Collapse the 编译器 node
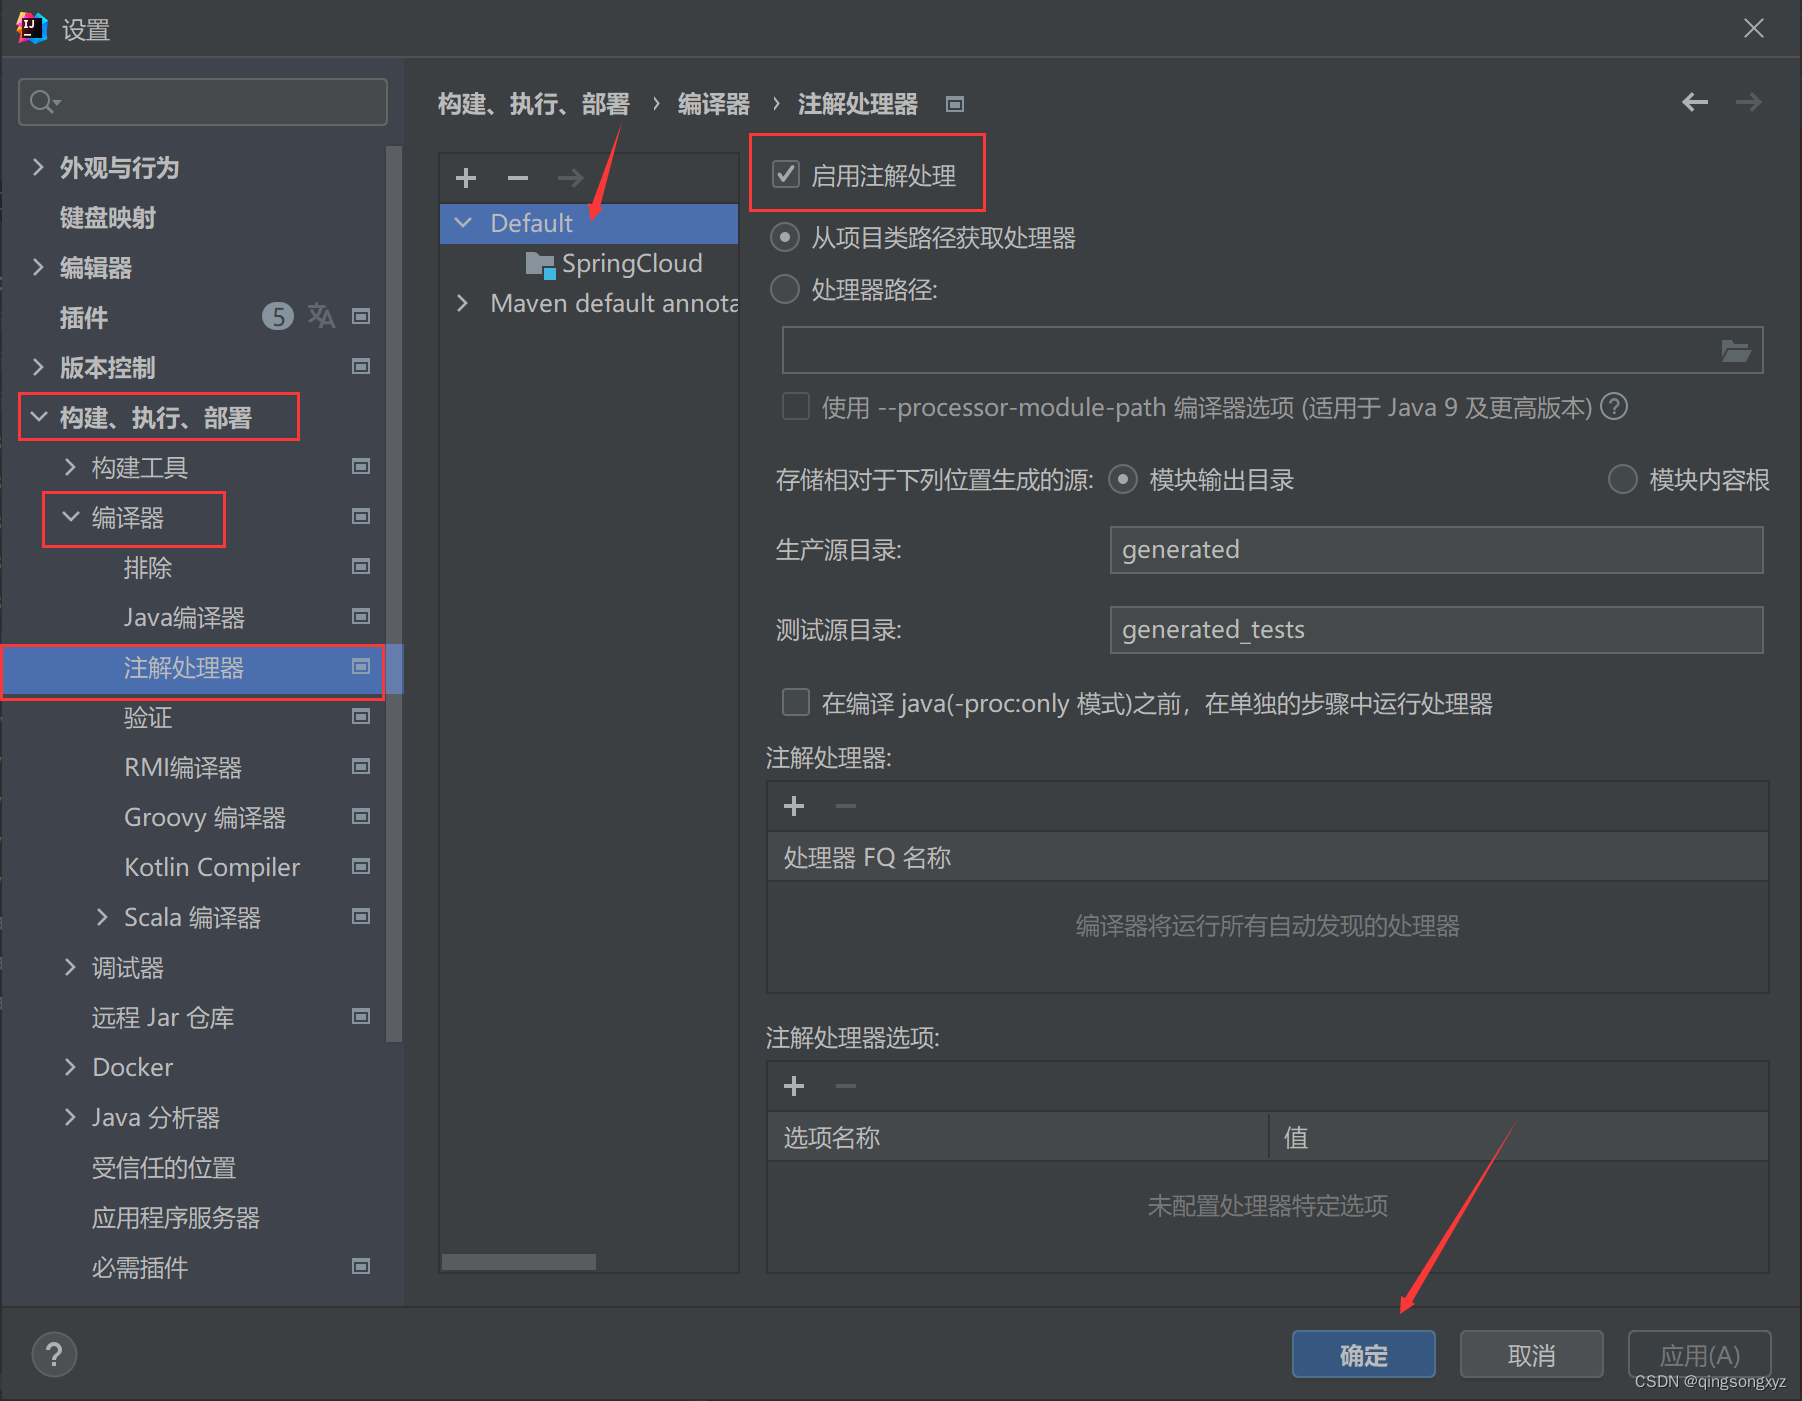1802x1401 pixels. 70,517
